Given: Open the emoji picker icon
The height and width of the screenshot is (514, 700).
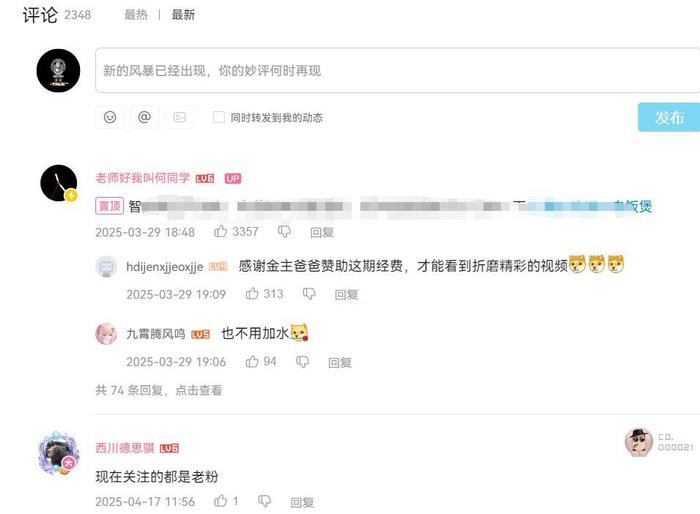Looking at the screenshot, I should tap(110, 117).
